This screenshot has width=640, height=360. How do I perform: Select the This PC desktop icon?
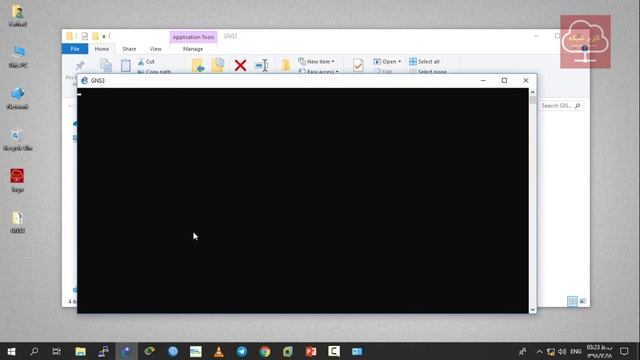point(18,56)
